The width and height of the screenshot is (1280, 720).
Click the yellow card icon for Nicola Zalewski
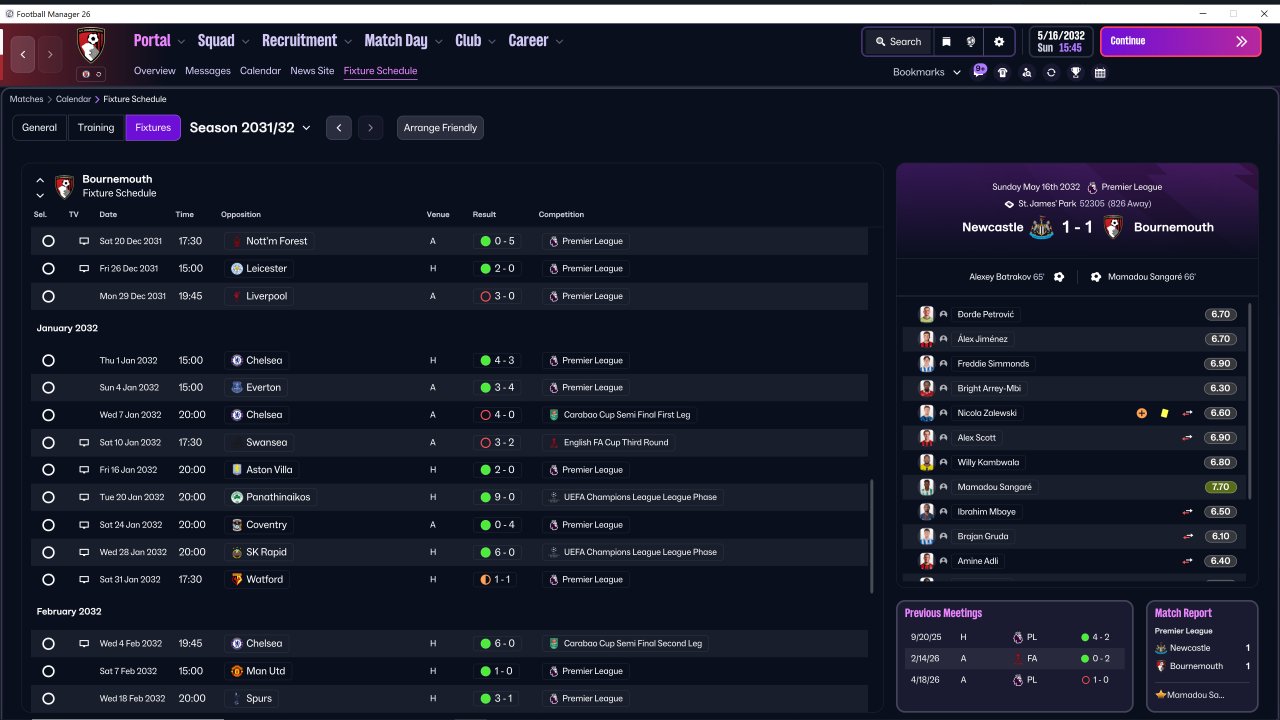point(1164,413)
